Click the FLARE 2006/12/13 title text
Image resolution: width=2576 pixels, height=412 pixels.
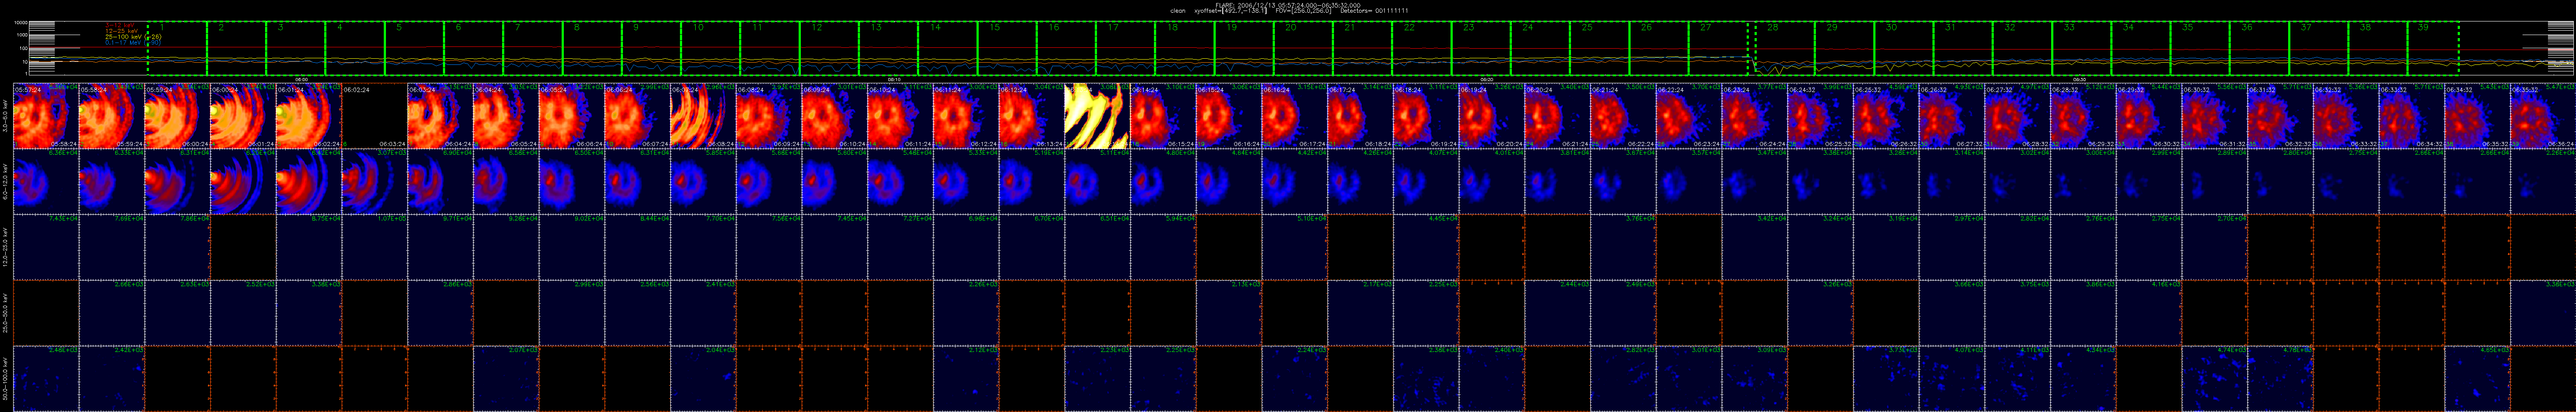1288,4
